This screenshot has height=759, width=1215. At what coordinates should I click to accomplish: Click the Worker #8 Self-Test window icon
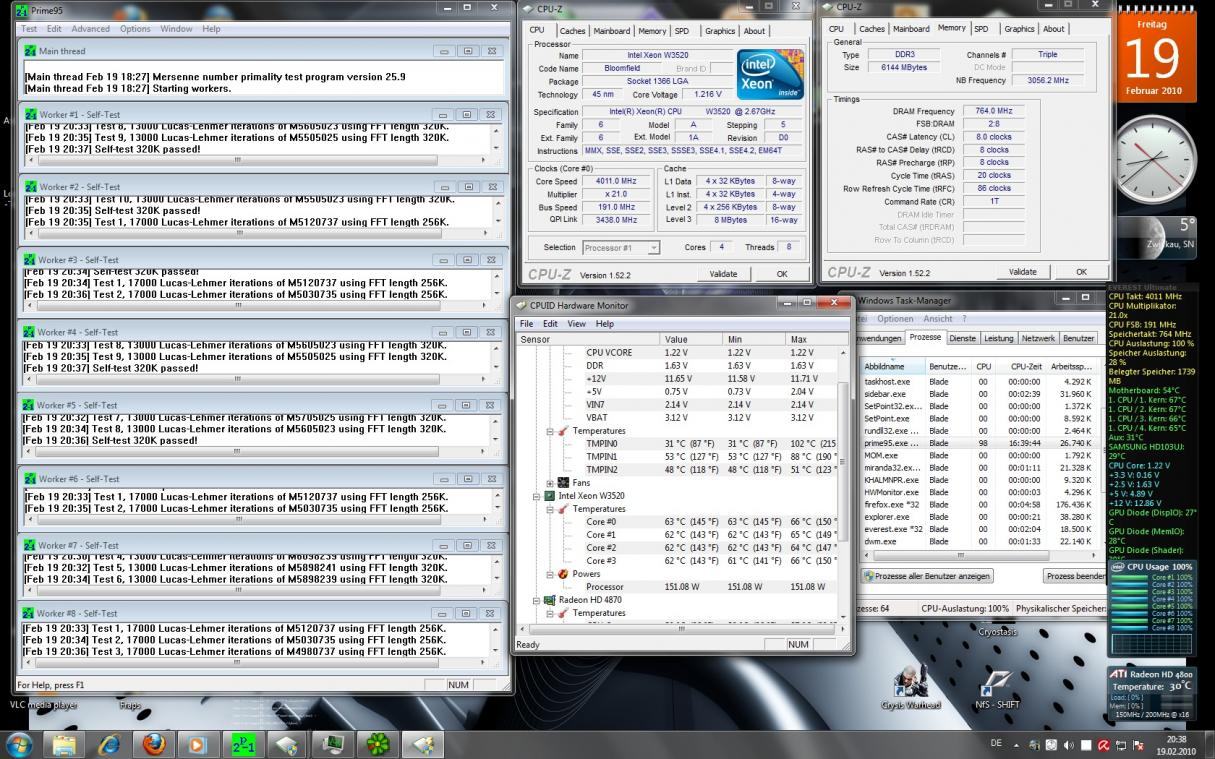(x=30, y=613)
